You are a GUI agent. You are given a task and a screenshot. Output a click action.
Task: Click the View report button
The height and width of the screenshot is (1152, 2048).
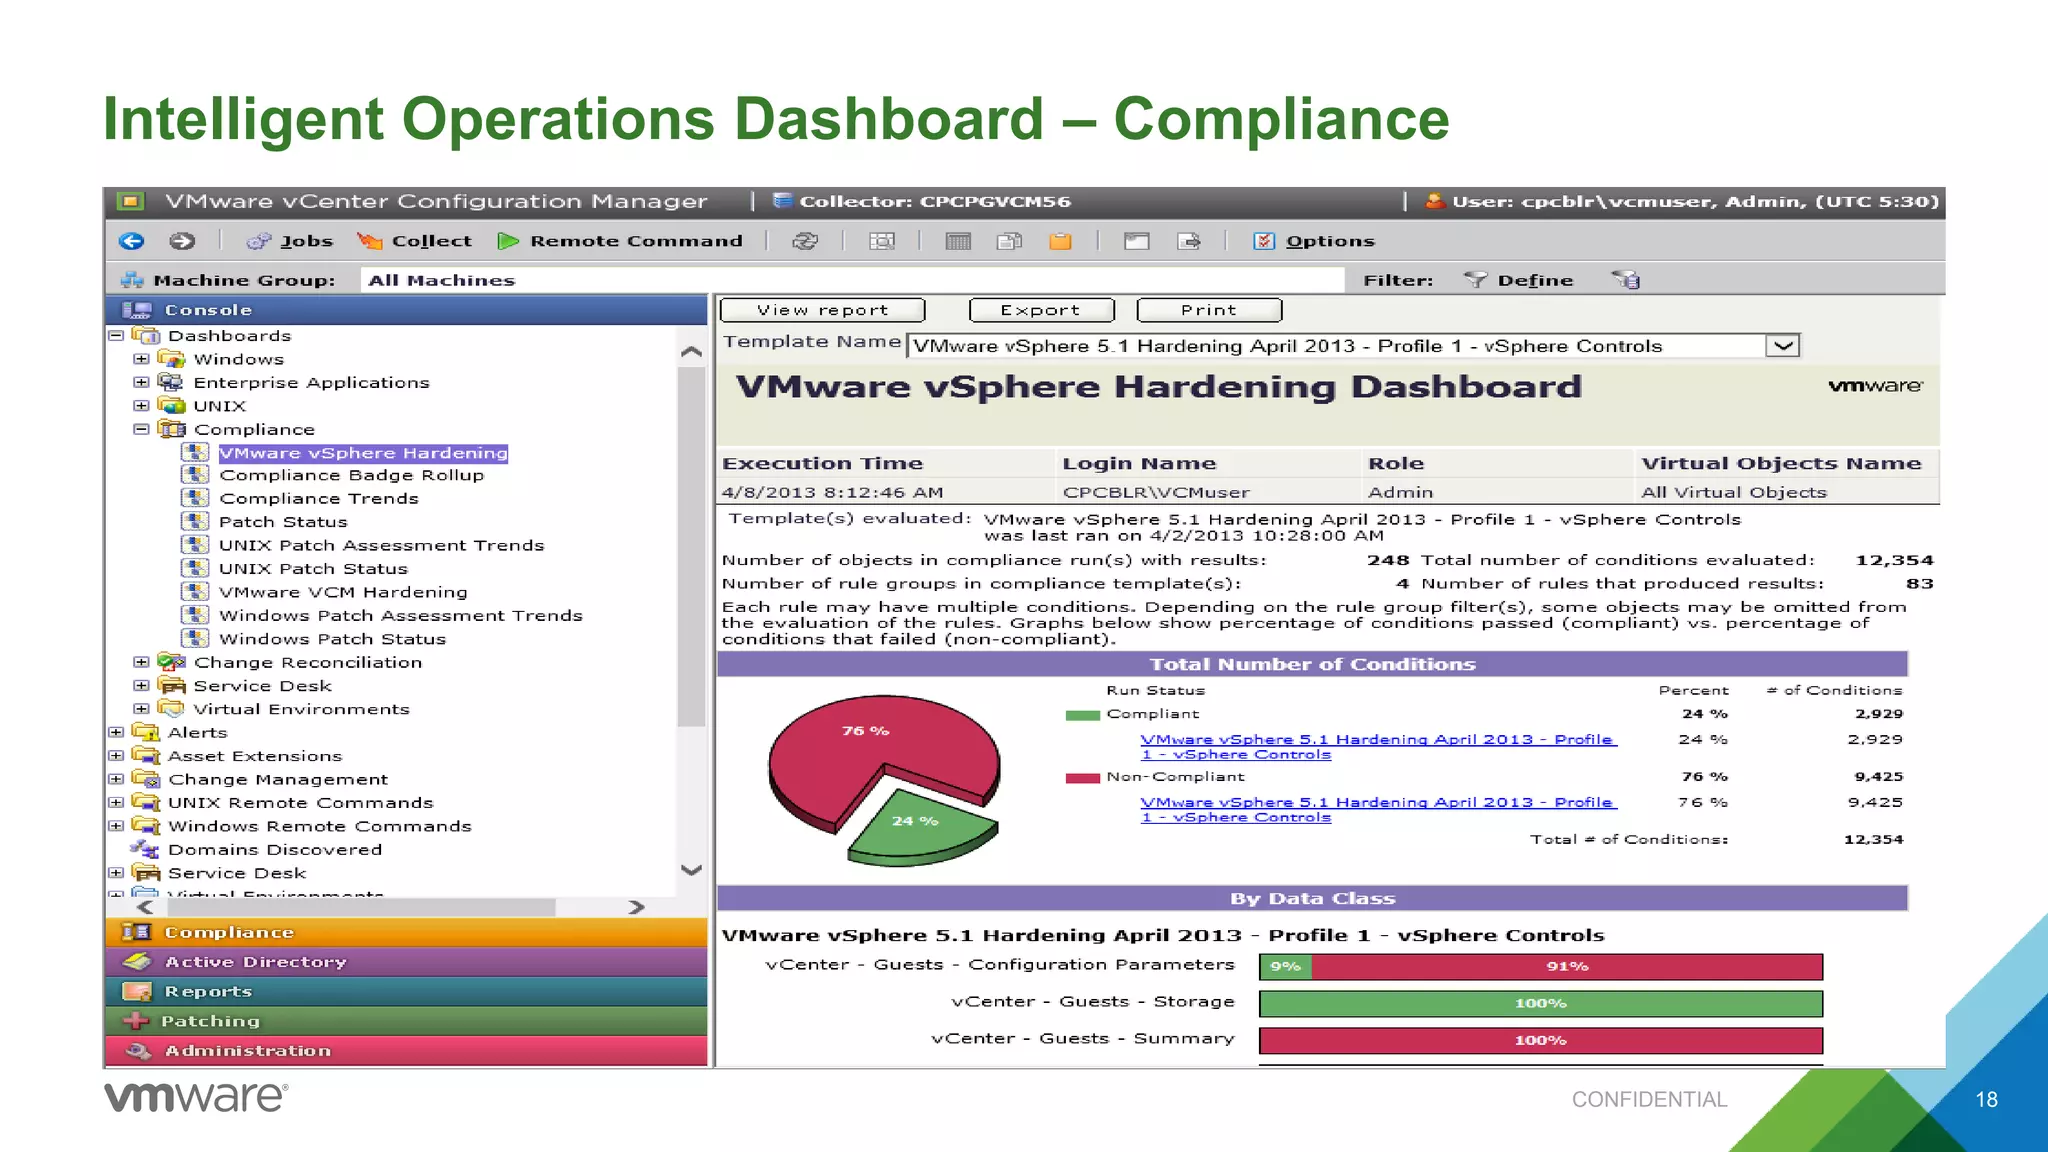(822, 310)
